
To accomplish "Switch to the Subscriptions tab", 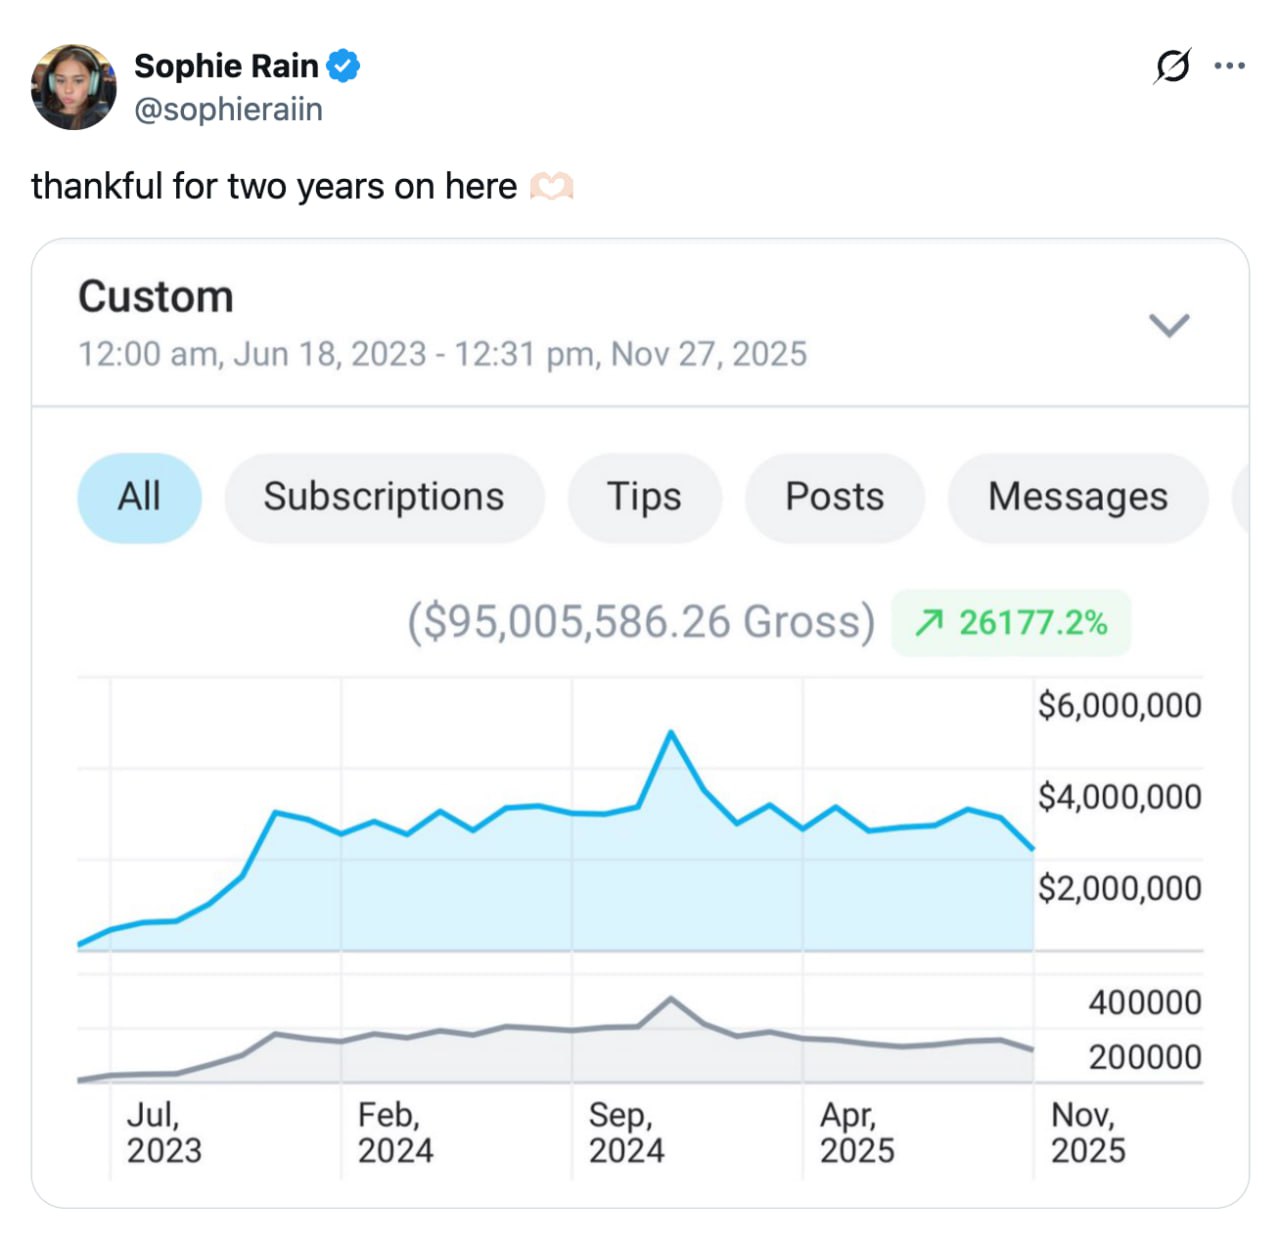I will (384, 497).
